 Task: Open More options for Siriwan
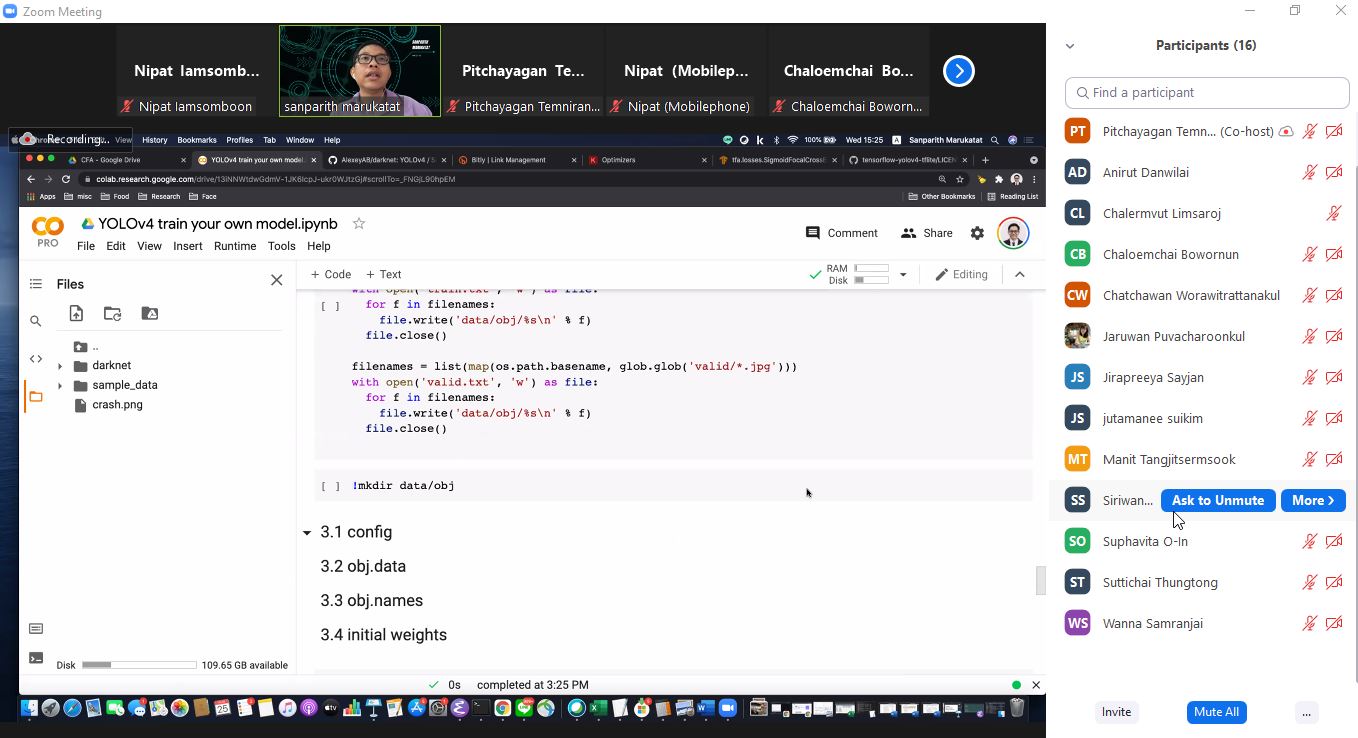(1313, 500)
